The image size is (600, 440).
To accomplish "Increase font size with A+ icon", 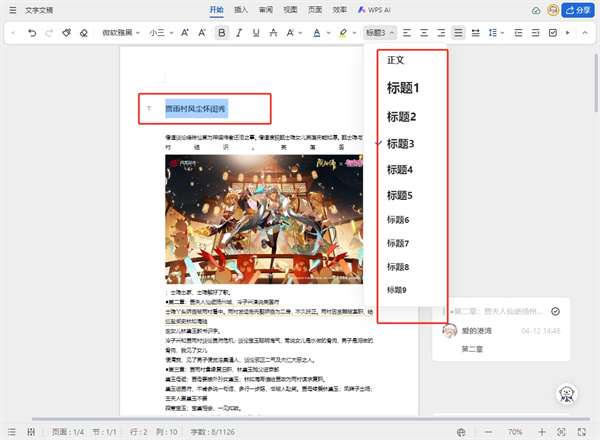I will [185, 33].
